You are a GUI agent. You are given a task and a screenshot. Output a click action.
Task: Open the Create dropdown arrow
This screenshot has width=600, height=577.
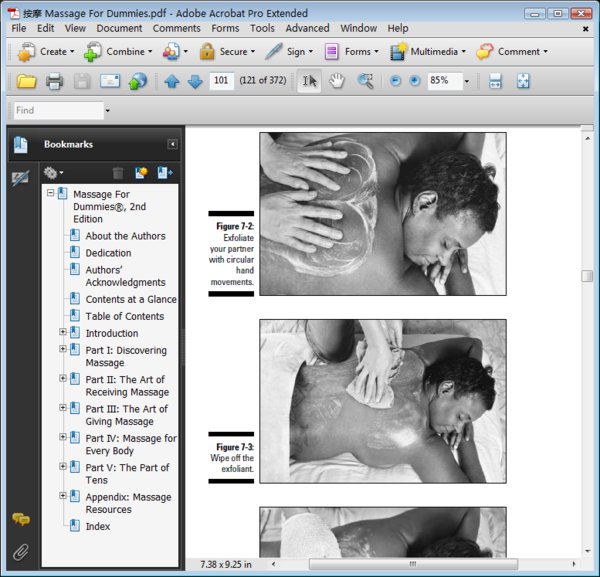click(72, 52)
